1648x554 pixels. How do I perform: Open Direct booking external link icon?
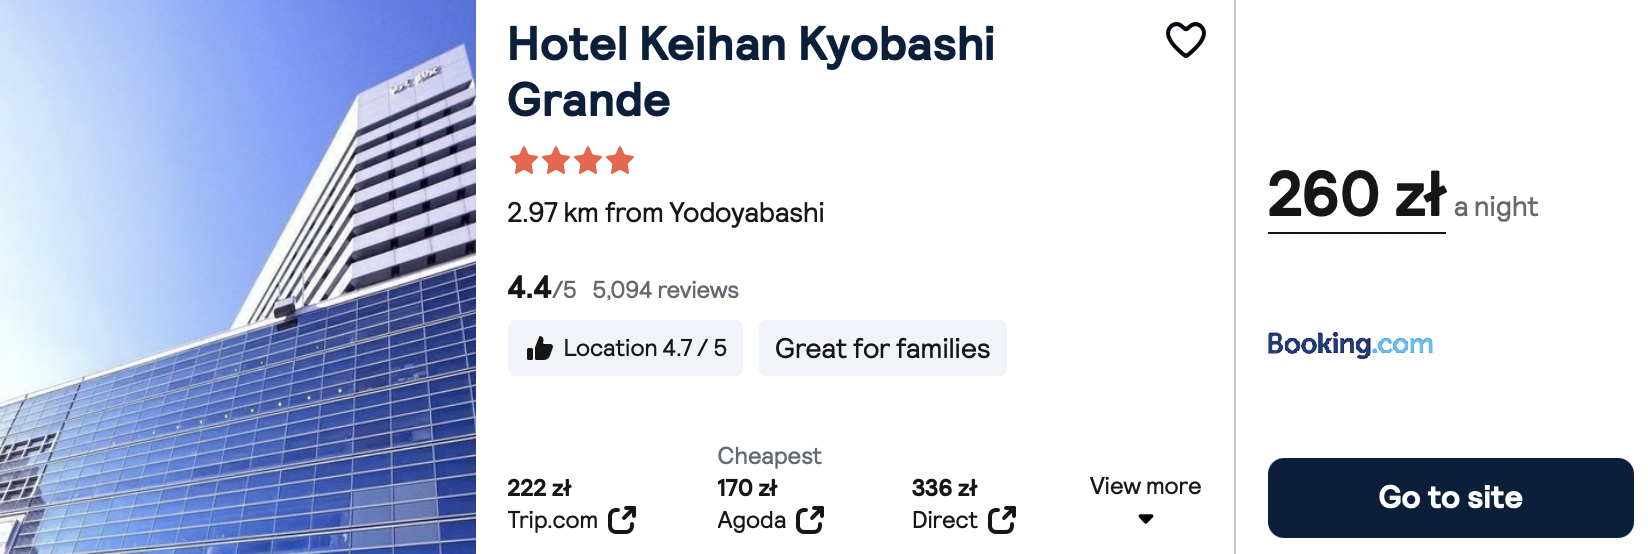1002,520
